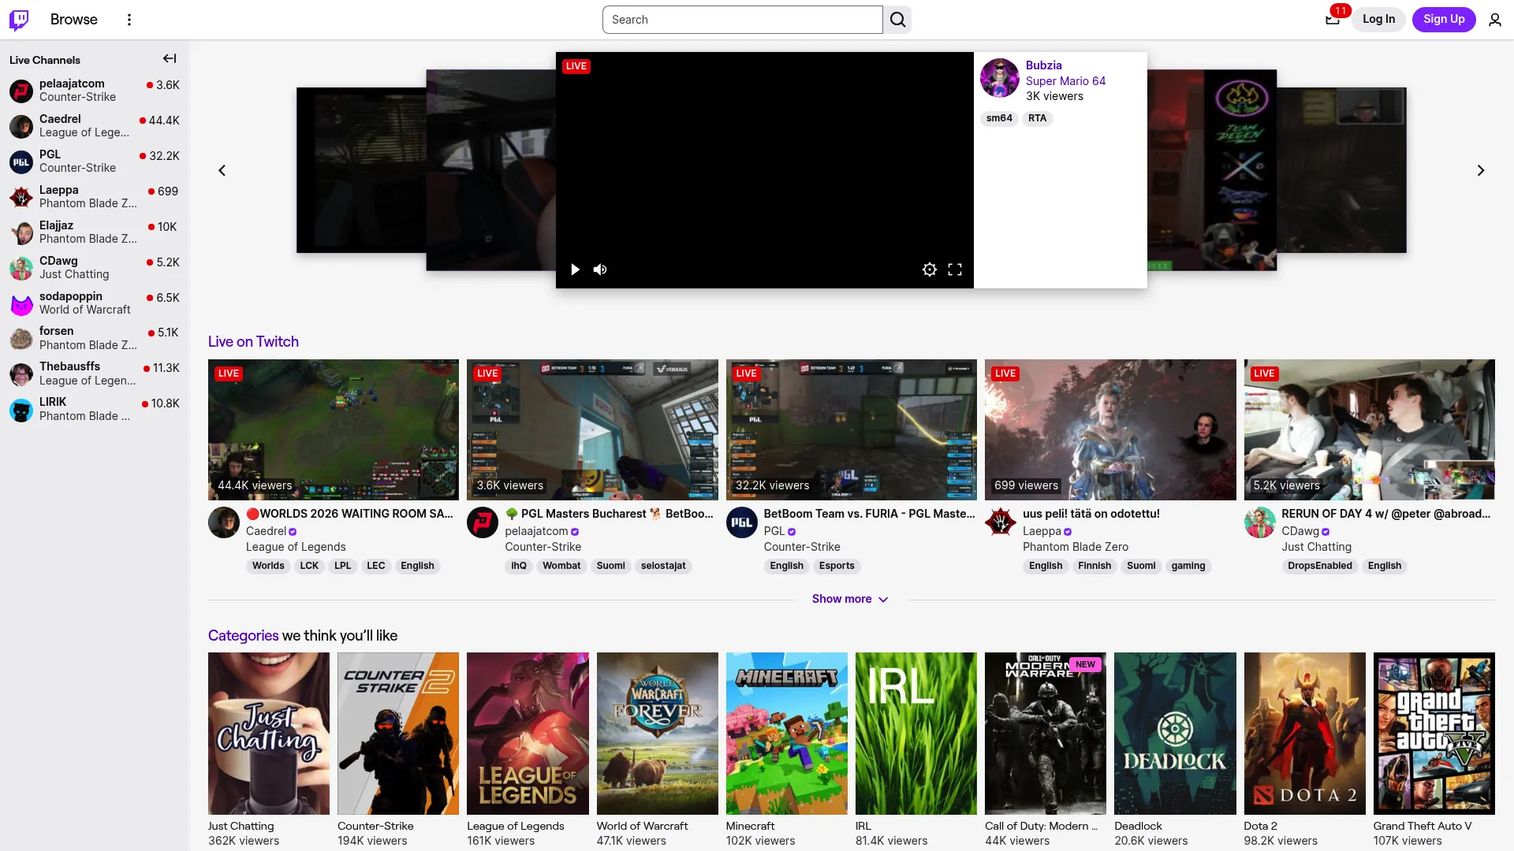Open the Super Mario 64 category link
Image resolution: width=1514 pixels, height=851 pixels.
tap(1065, 81)
